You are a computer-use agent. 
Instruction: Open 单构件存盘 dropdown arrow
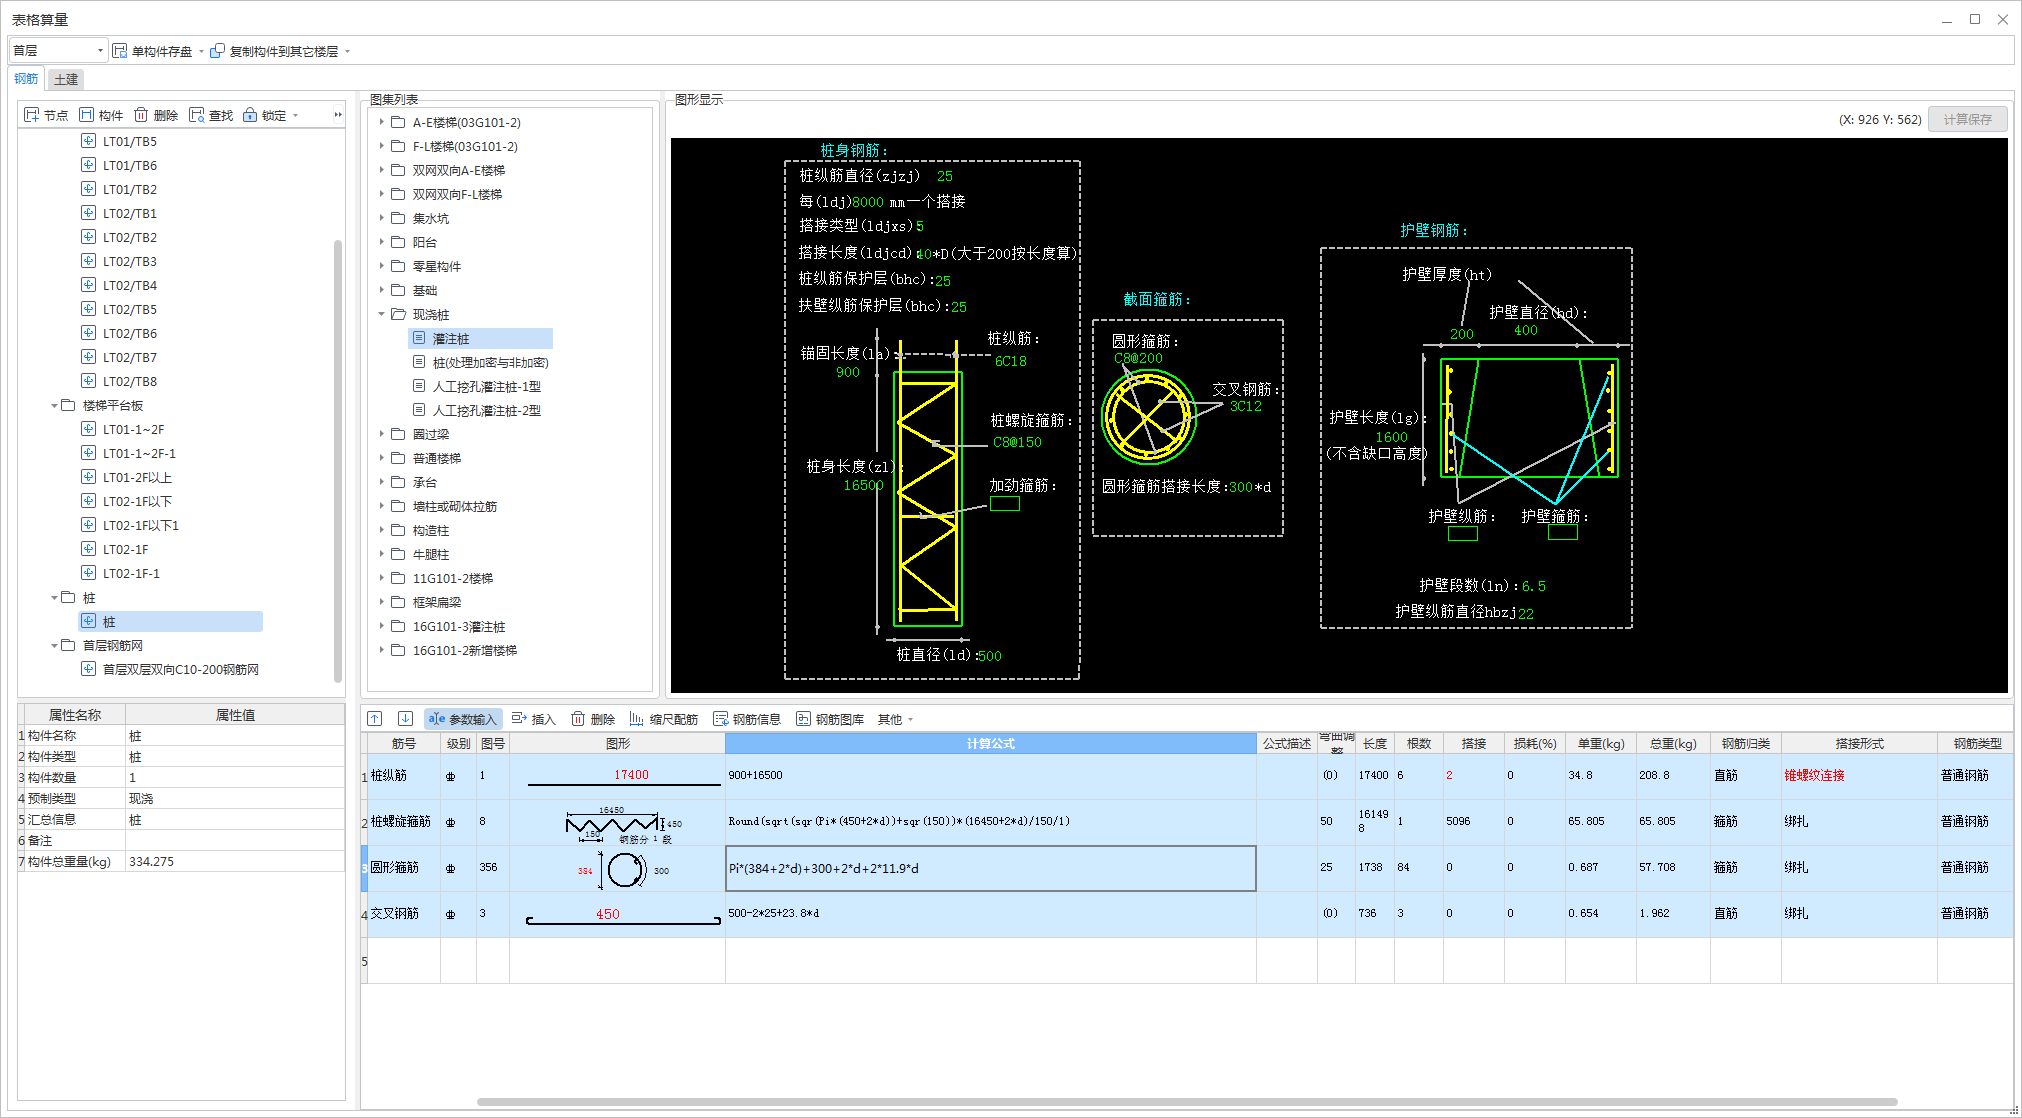click(x=201, y=51)
